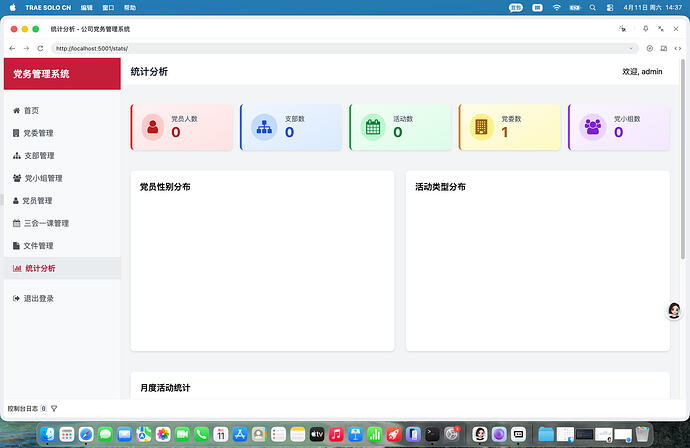Screen dimensions: 690x448
Task: Click the browser back arrow
Action: [x=12, y=48]
